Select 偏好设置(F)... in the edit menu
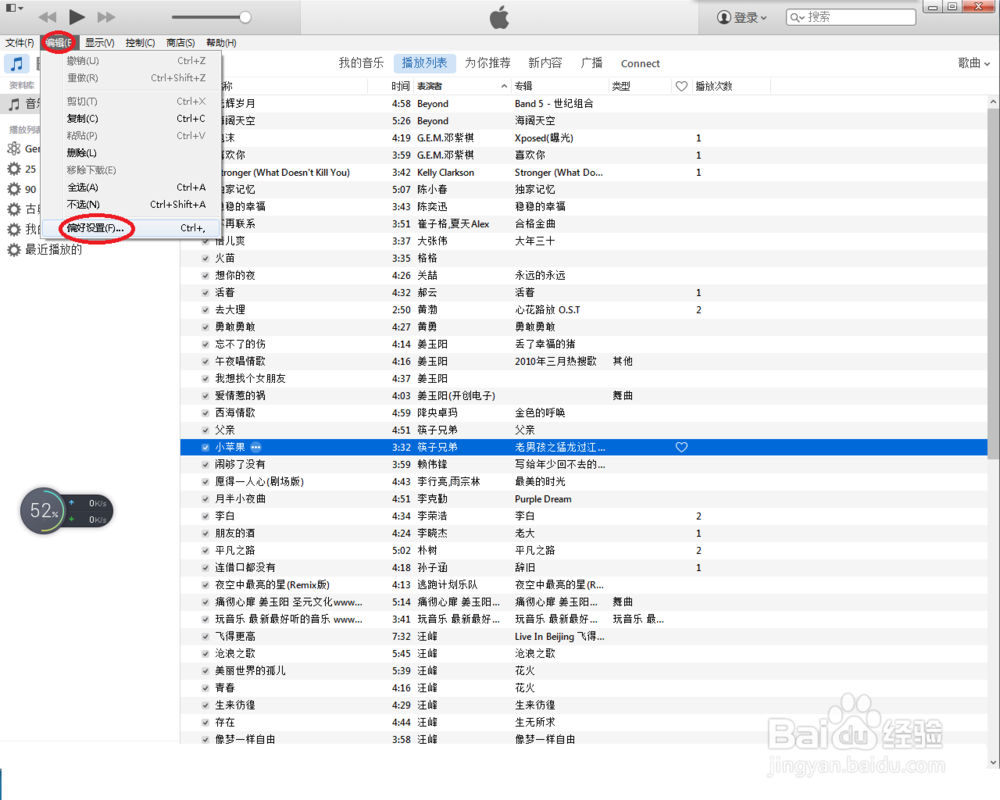Screen dimensions: 1000x800 (133, 228)
